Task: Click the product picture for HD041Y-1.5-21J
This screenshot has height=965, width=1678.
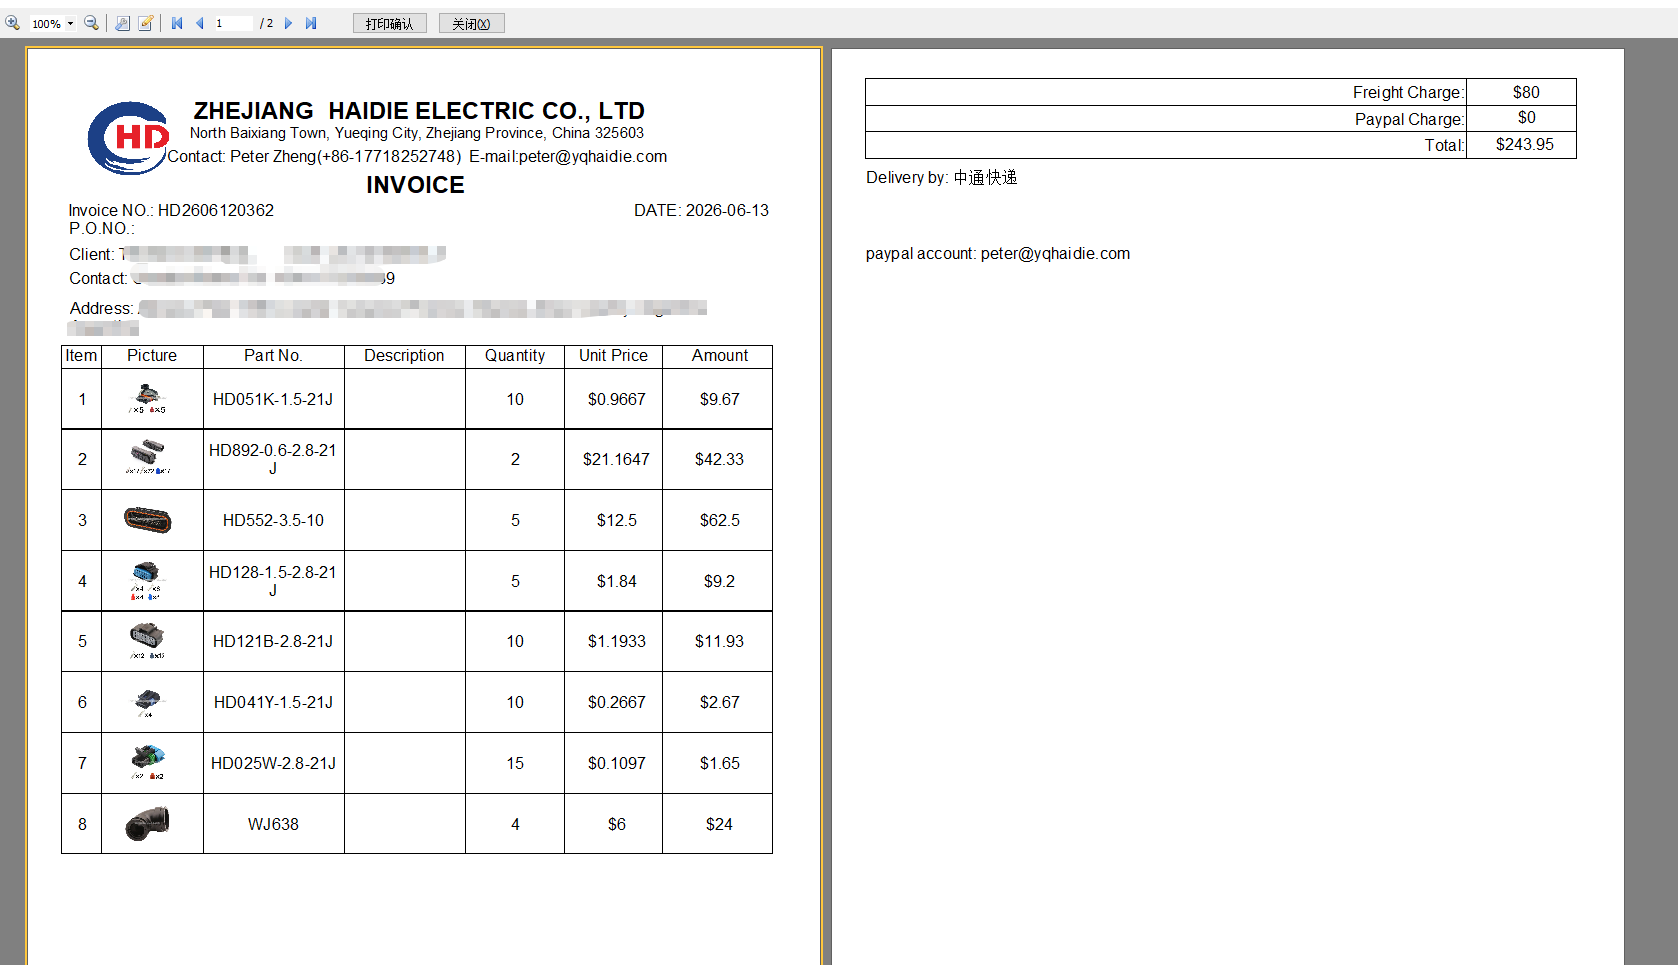Action: click(147, 702)
